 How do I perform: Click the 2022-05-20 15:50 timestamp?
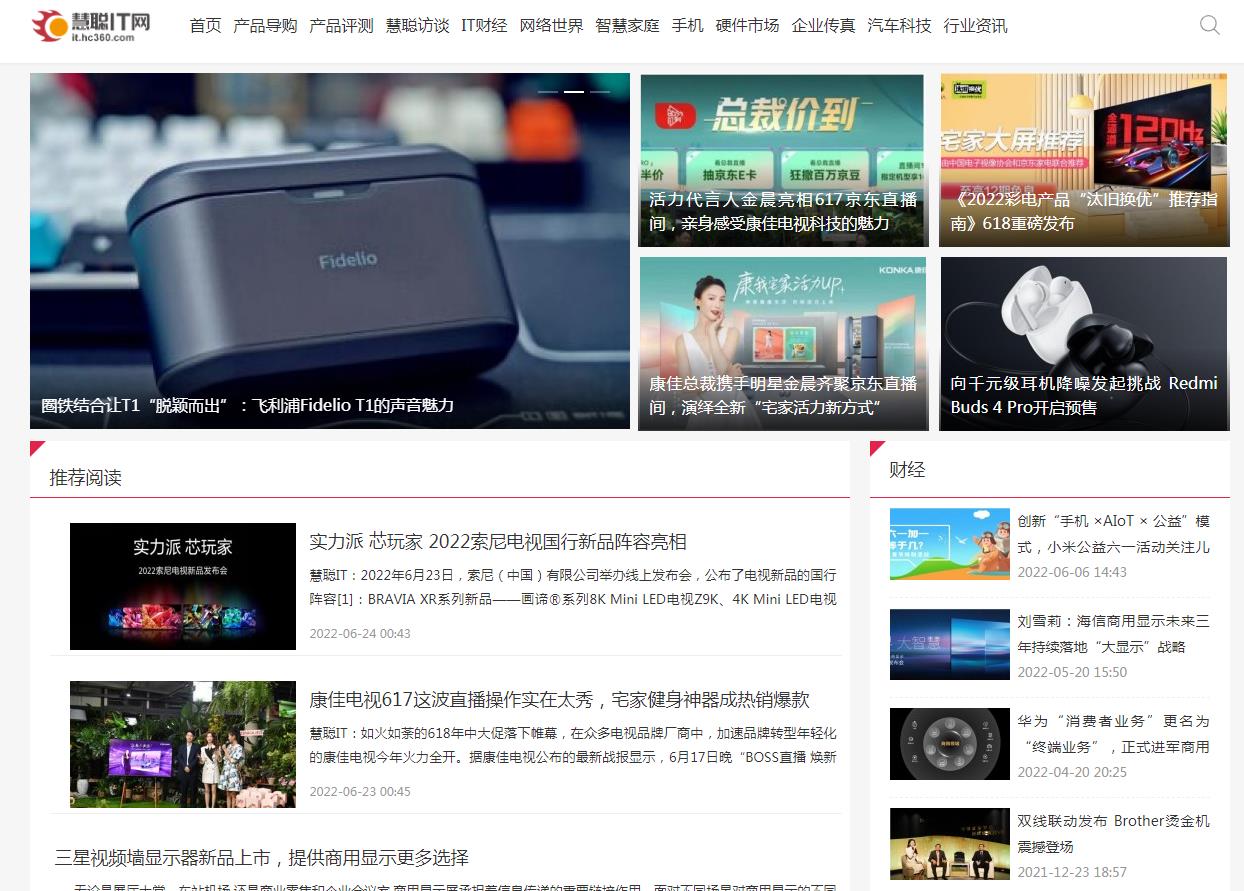click(x=1072, y=672)
